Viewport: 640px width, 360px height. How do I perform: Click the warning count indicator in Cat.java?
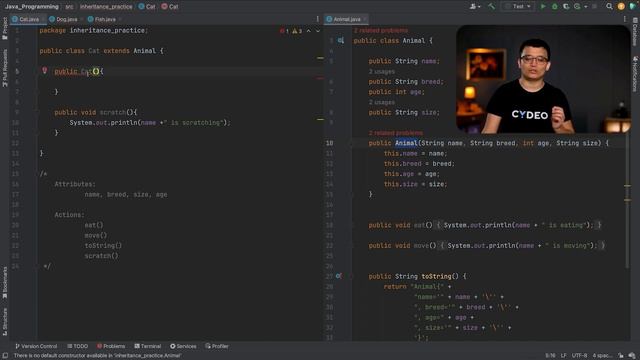coord(297,31)
